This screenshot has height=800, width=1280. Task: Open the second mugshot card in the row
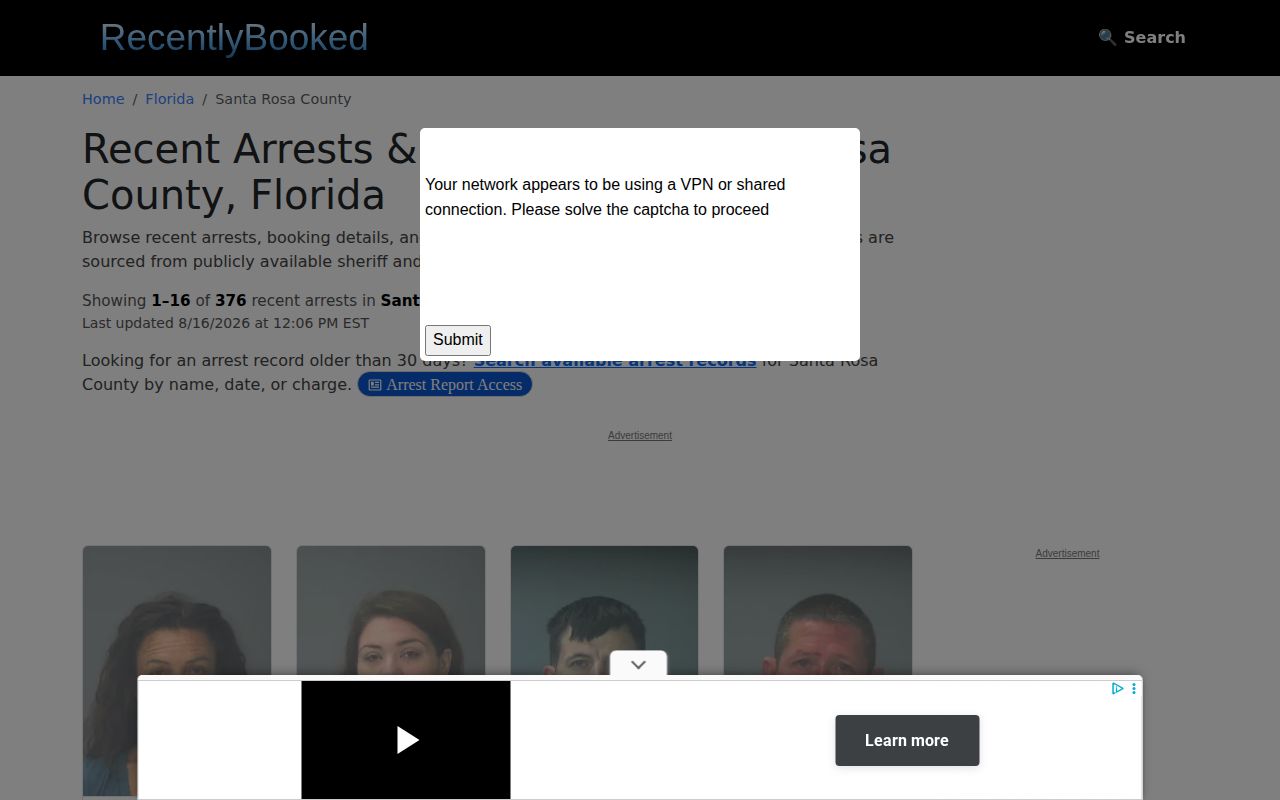[391, 671]
